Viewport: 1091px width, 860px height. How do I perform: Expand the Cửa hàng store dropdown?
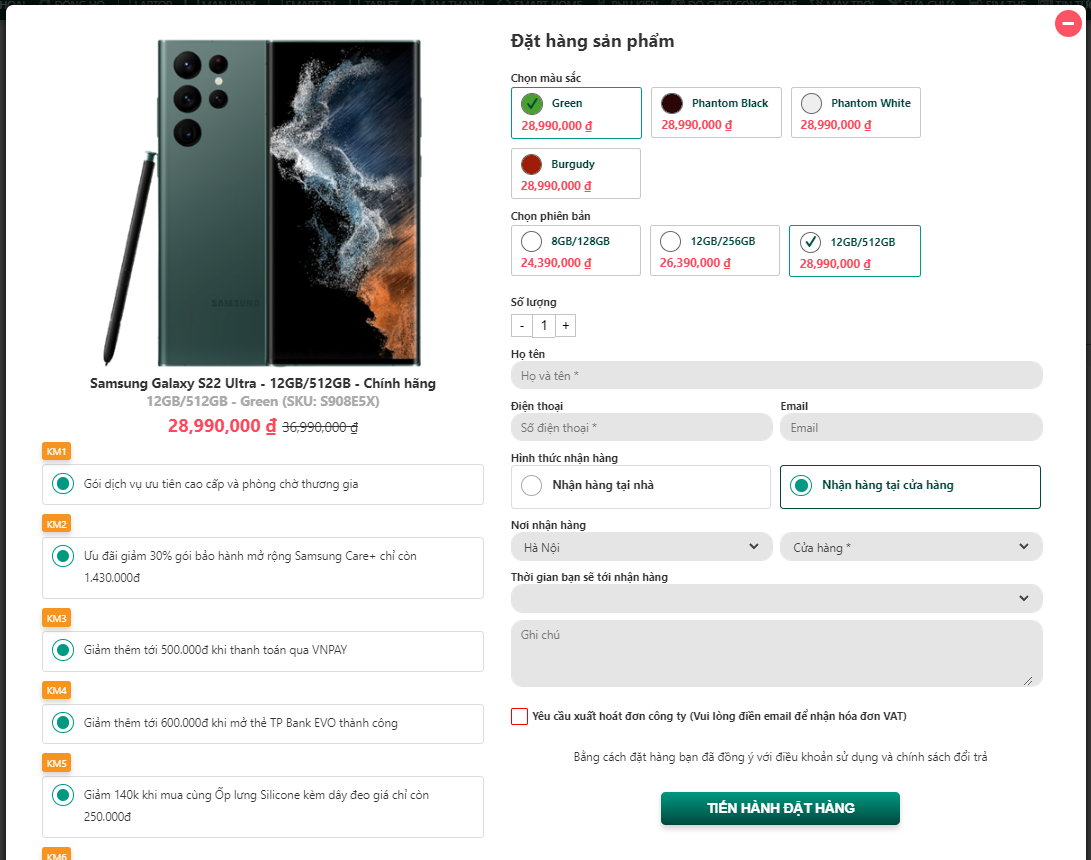point(910,547)
